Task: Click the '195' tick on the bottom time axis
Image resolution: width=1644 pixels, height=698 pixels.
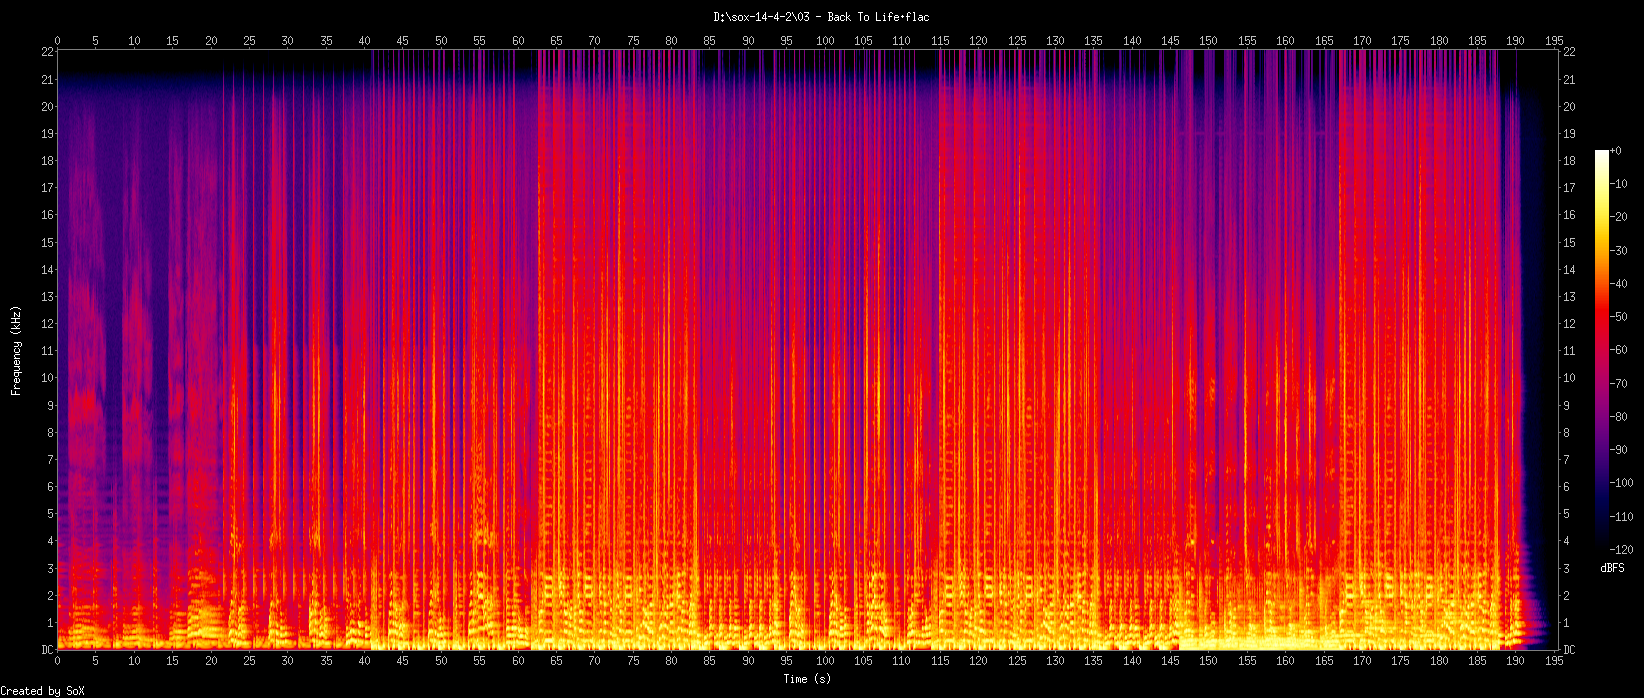Action: click(x=1554, y=661)
